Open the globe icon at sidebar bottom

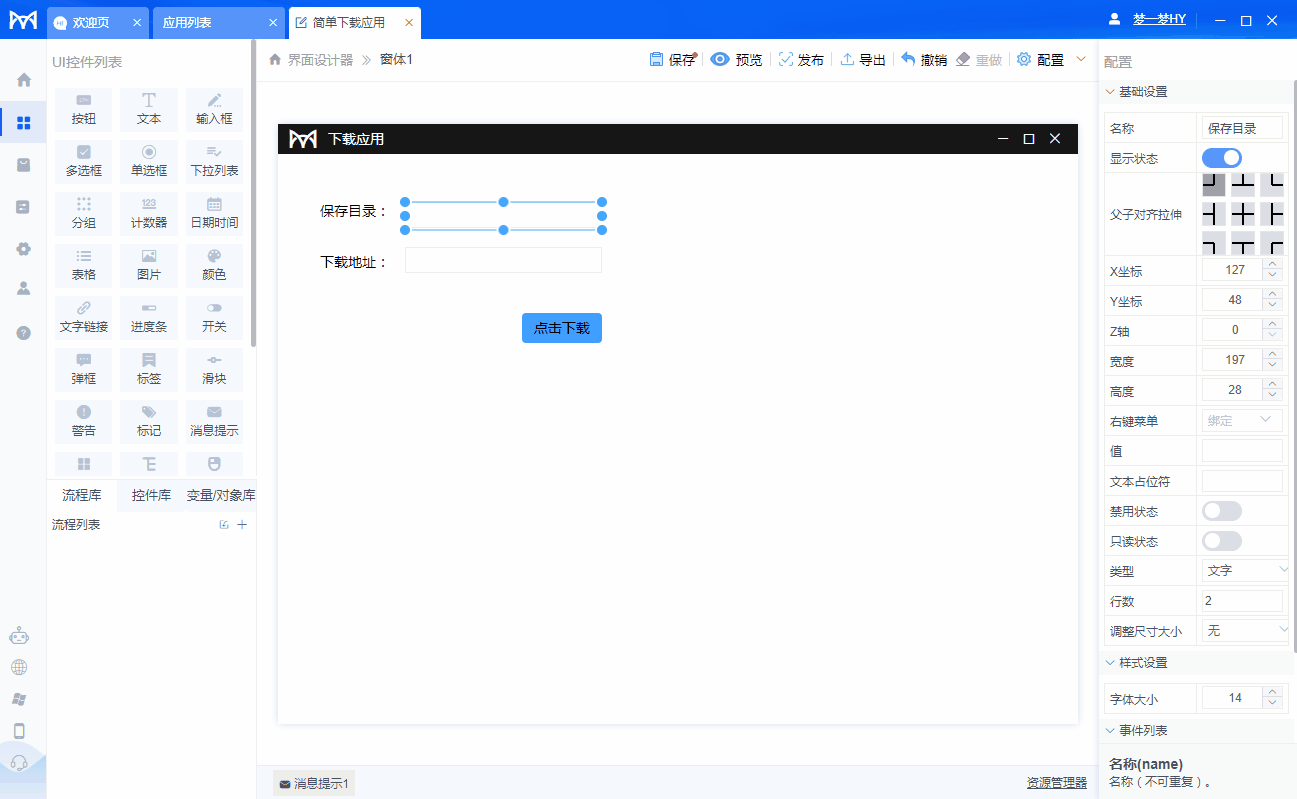point(19,667)
